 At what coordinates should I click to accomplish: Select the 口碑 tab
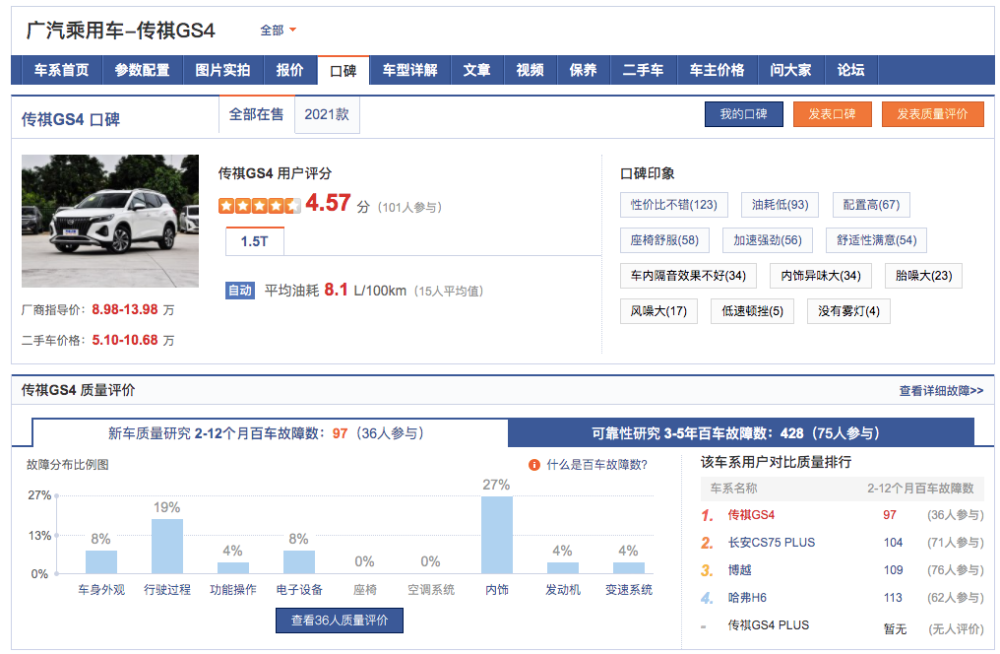pyautogui.click(x=343, y=70)
